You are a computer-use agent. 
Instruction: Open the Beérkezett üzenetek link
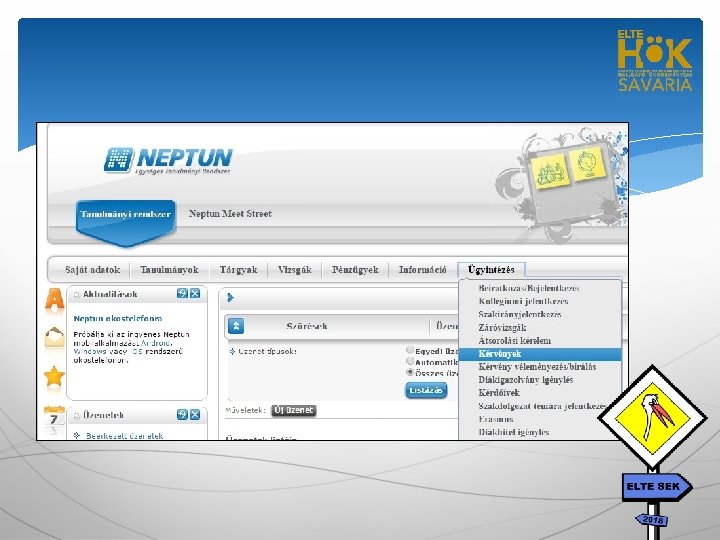[x=124, y=436]
